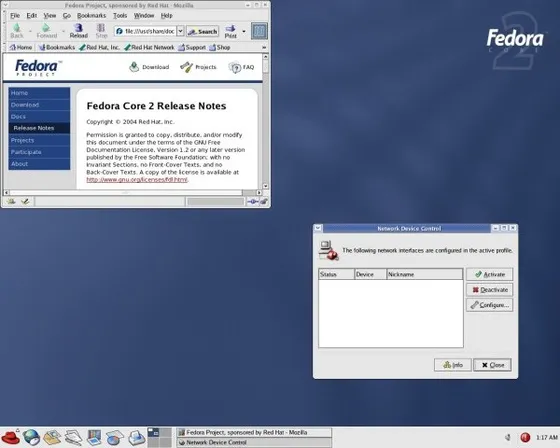
Task: Expand the personal toolbar overflow chevron
Action: pos(264,47)
